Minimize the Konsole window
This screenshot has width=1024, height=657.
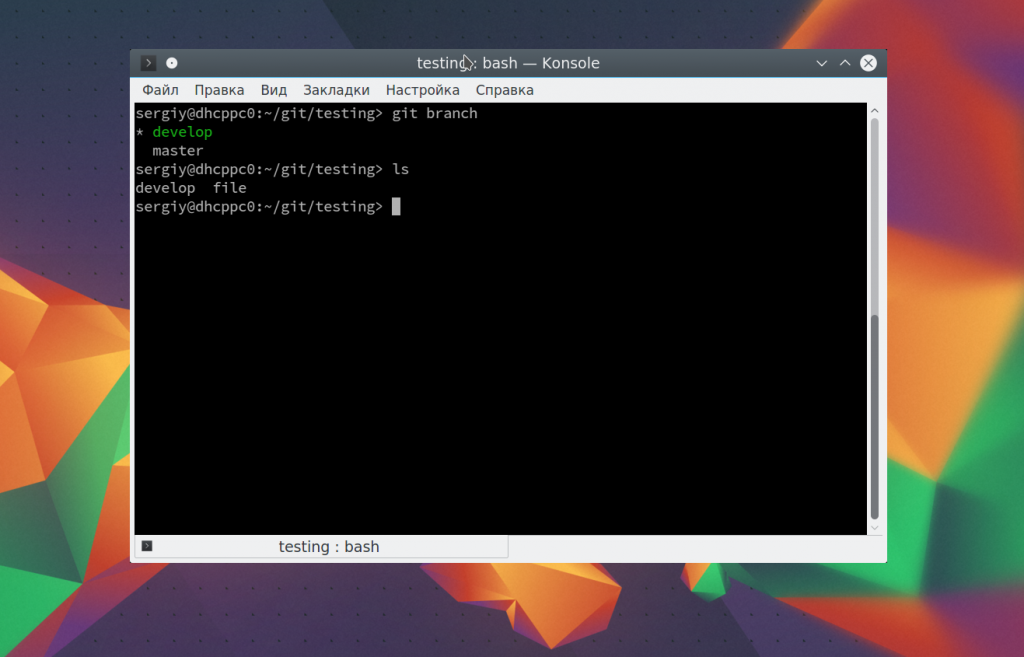tap(822, 63)
